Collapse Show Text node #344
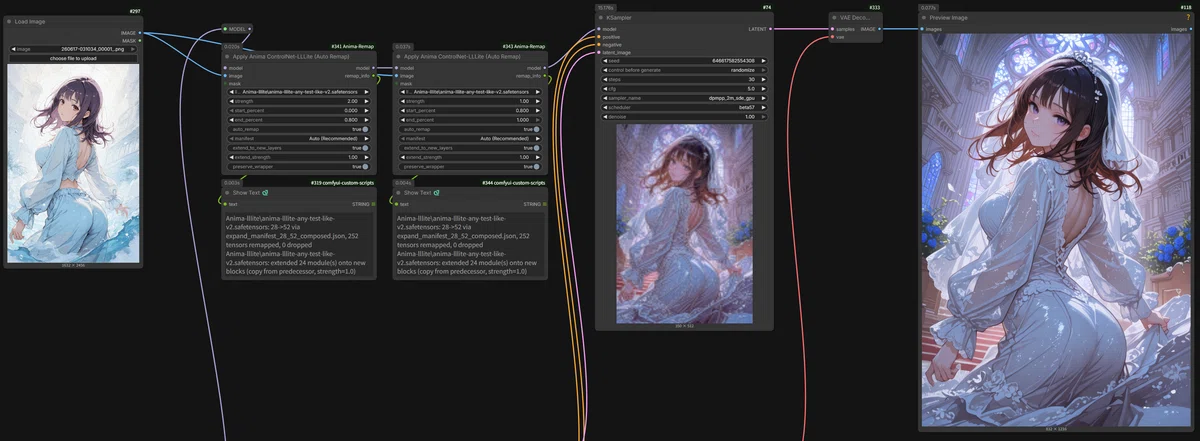The width and height of the screenshot is (1200, 441). click(x=399, y=193)
